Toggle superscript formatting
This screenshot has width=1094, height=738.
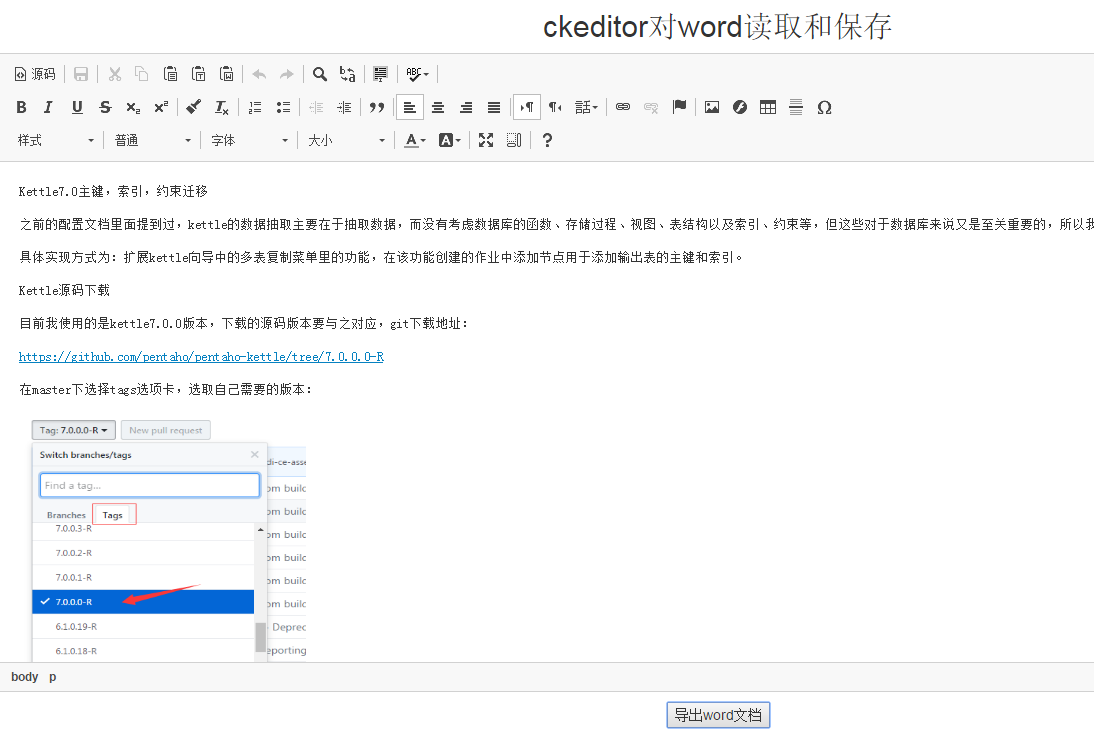click(x=161, y=107)
